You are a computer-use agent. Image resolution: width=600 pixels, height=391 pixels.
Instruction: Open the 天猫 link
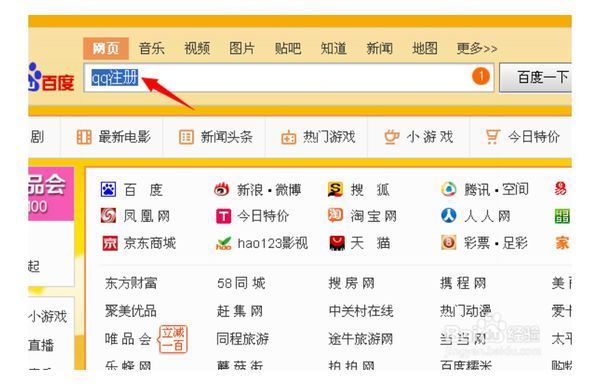[x=370, y=243]
